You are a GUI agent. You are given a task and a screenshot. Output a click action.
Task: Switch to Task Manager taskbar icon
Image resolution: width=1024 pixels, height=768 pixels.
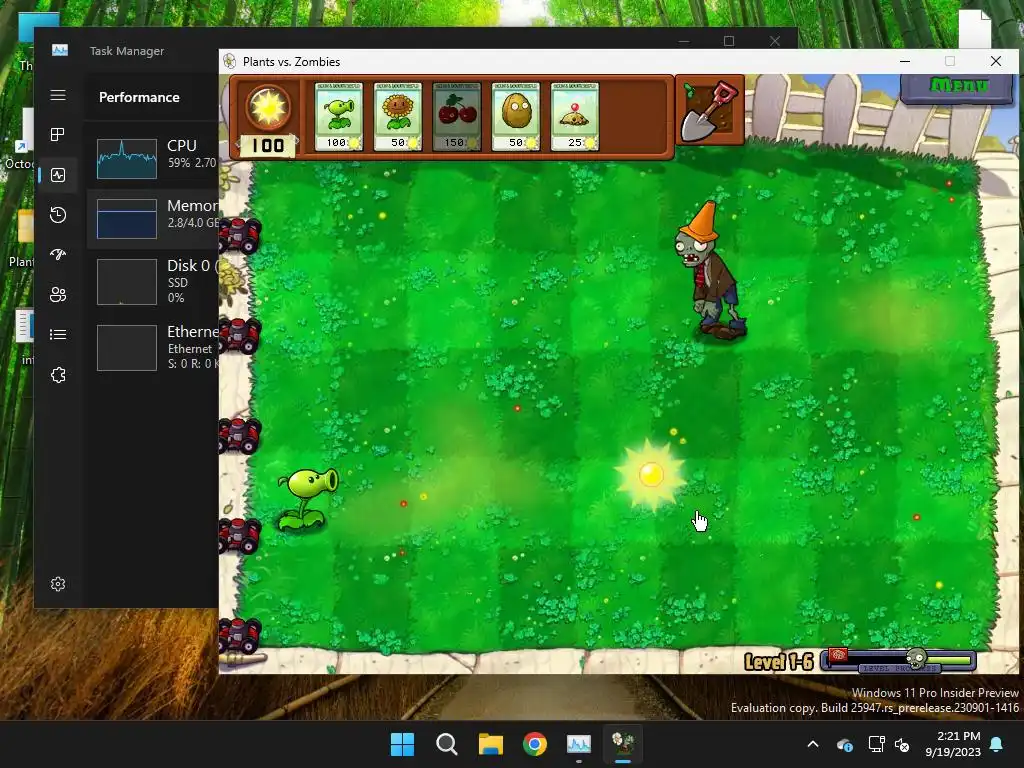[x=579, y=744]
